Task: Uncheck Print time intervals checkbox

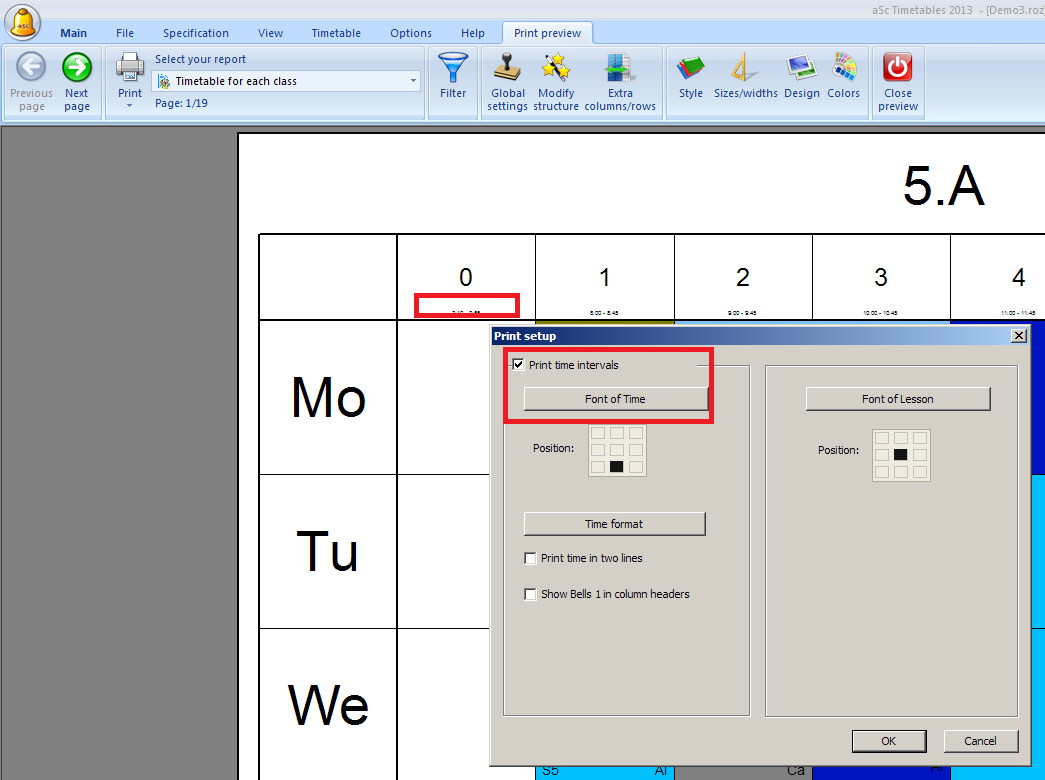Action: point(518,365)
